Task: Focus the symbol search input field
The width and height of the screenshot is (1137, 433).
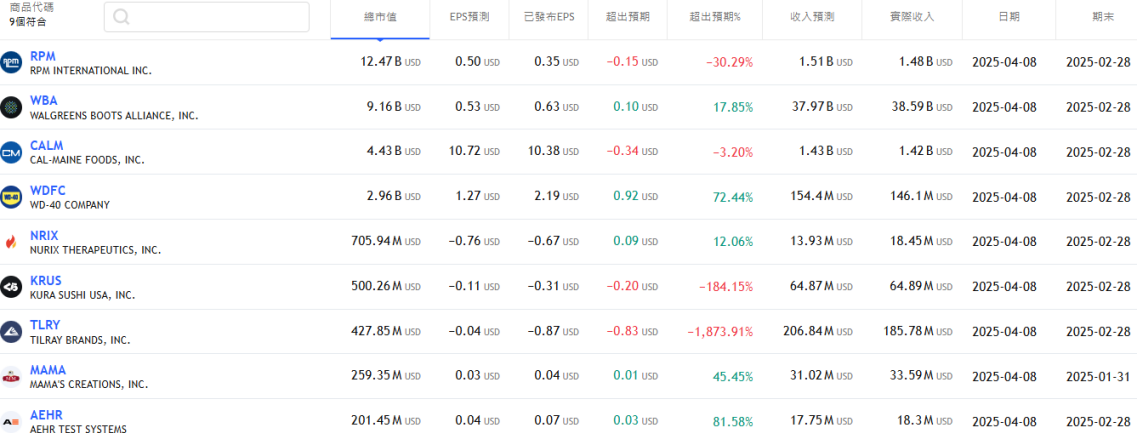Action: click(x=207, y=17)
